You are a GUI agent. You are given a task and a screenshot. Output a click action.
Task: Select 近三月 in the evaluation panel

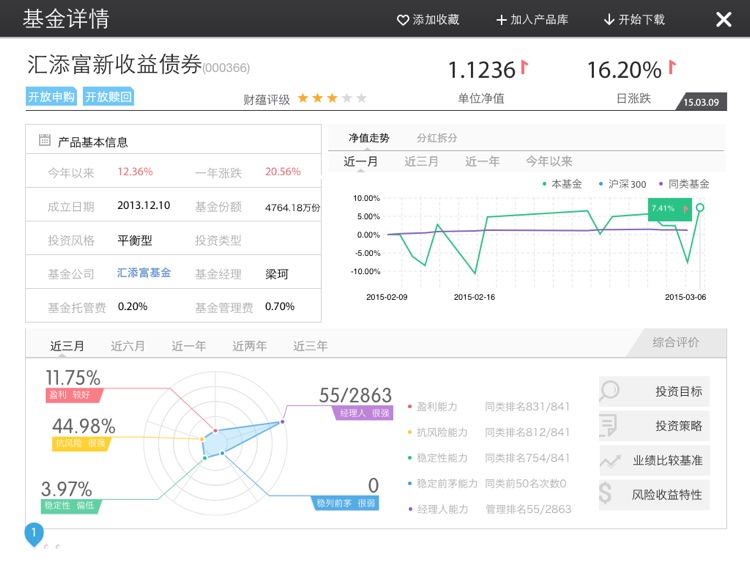pyautogui.click(x=67, y=346)
